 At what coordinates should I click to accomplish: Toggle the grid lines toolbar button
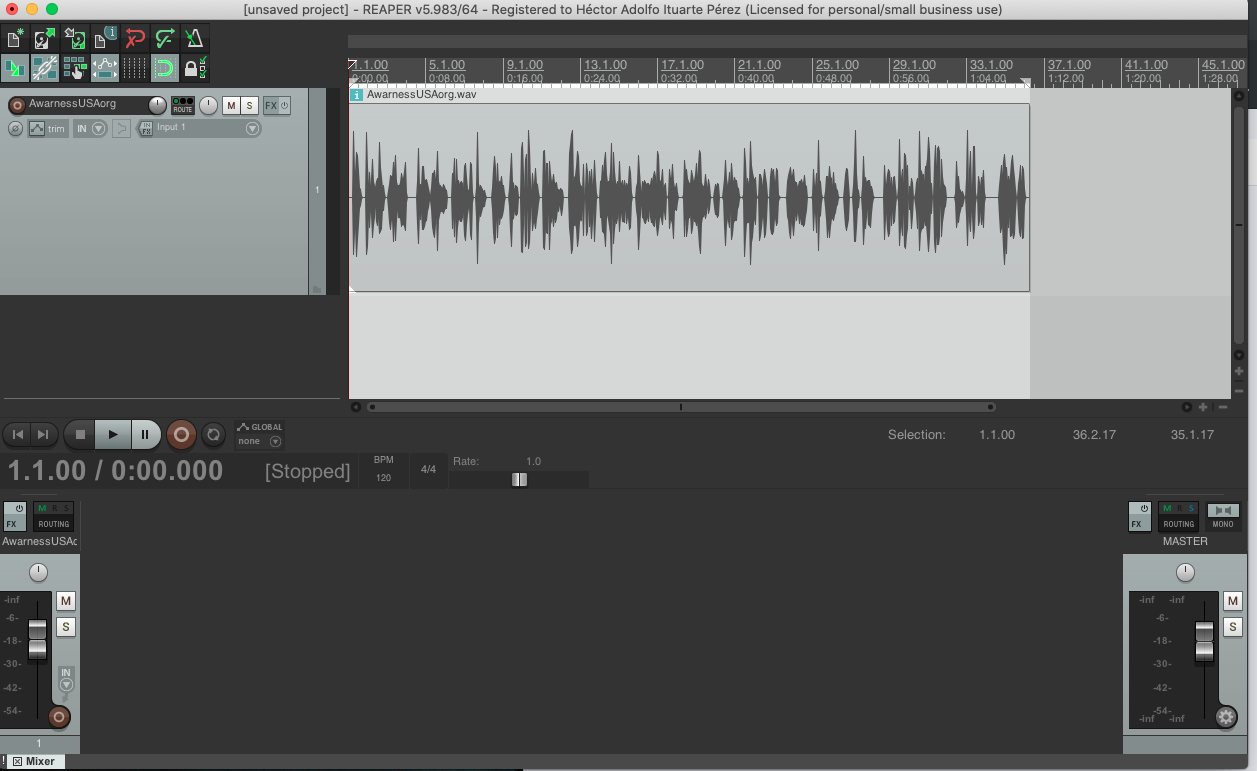point(135,68)
